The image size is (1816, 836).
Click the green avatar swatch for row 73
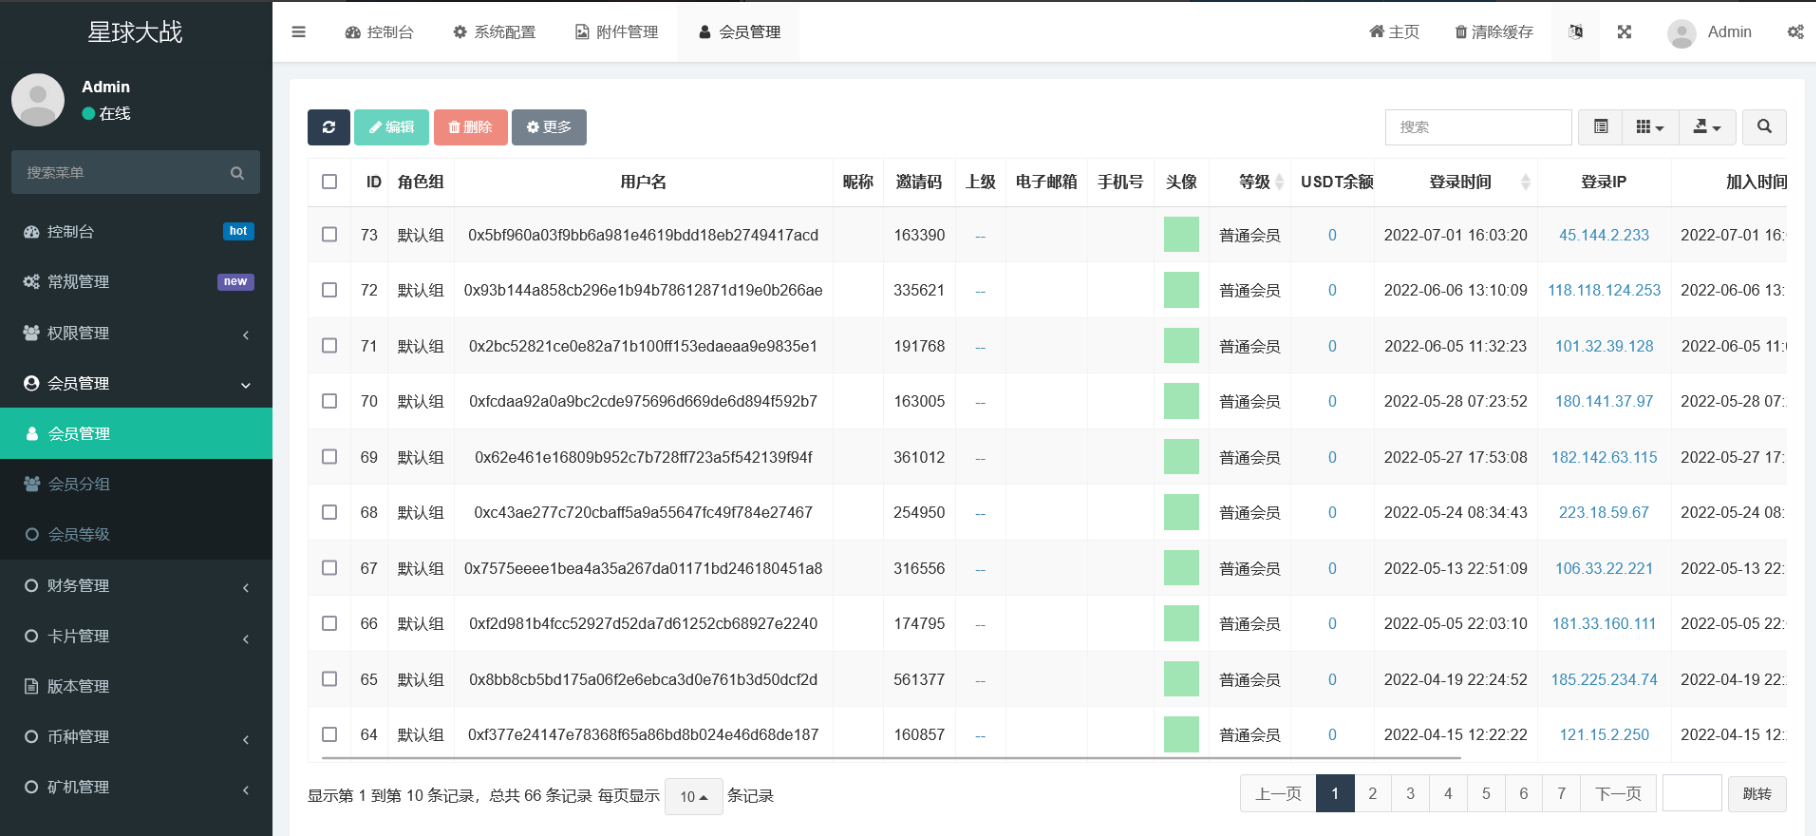pyautogui.click(x=1181, y=235)
